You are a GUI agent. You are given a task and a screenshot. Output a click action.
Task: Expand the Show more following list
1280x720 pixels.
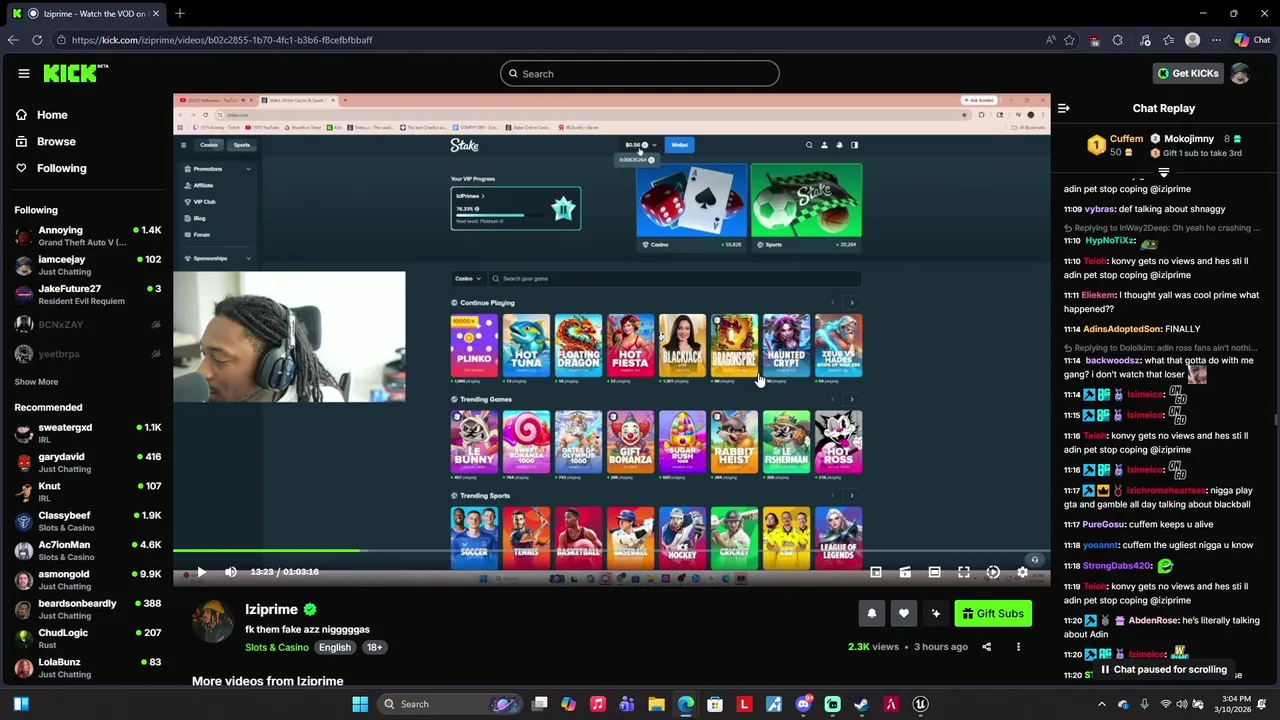click(x=36, y=382)
